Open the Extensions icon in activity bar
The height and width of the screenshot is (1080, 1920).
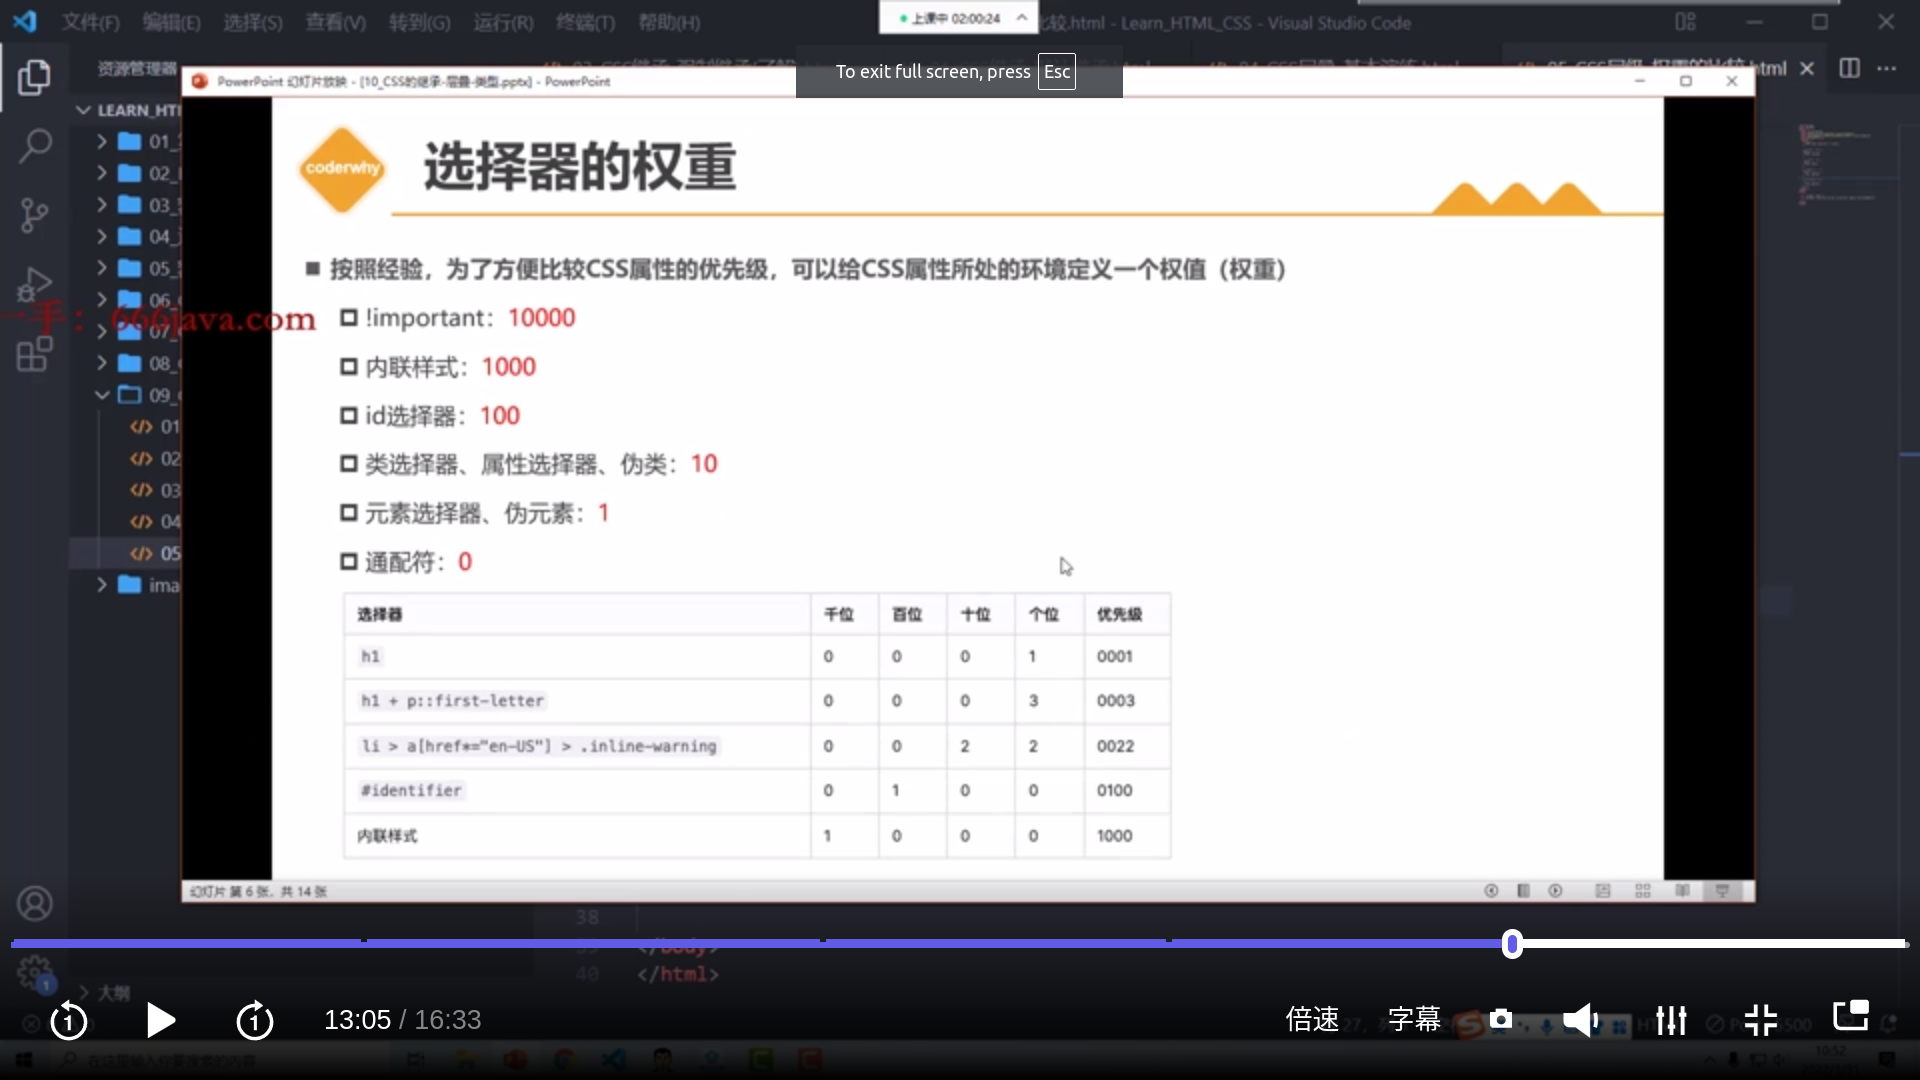coord(34,354)
